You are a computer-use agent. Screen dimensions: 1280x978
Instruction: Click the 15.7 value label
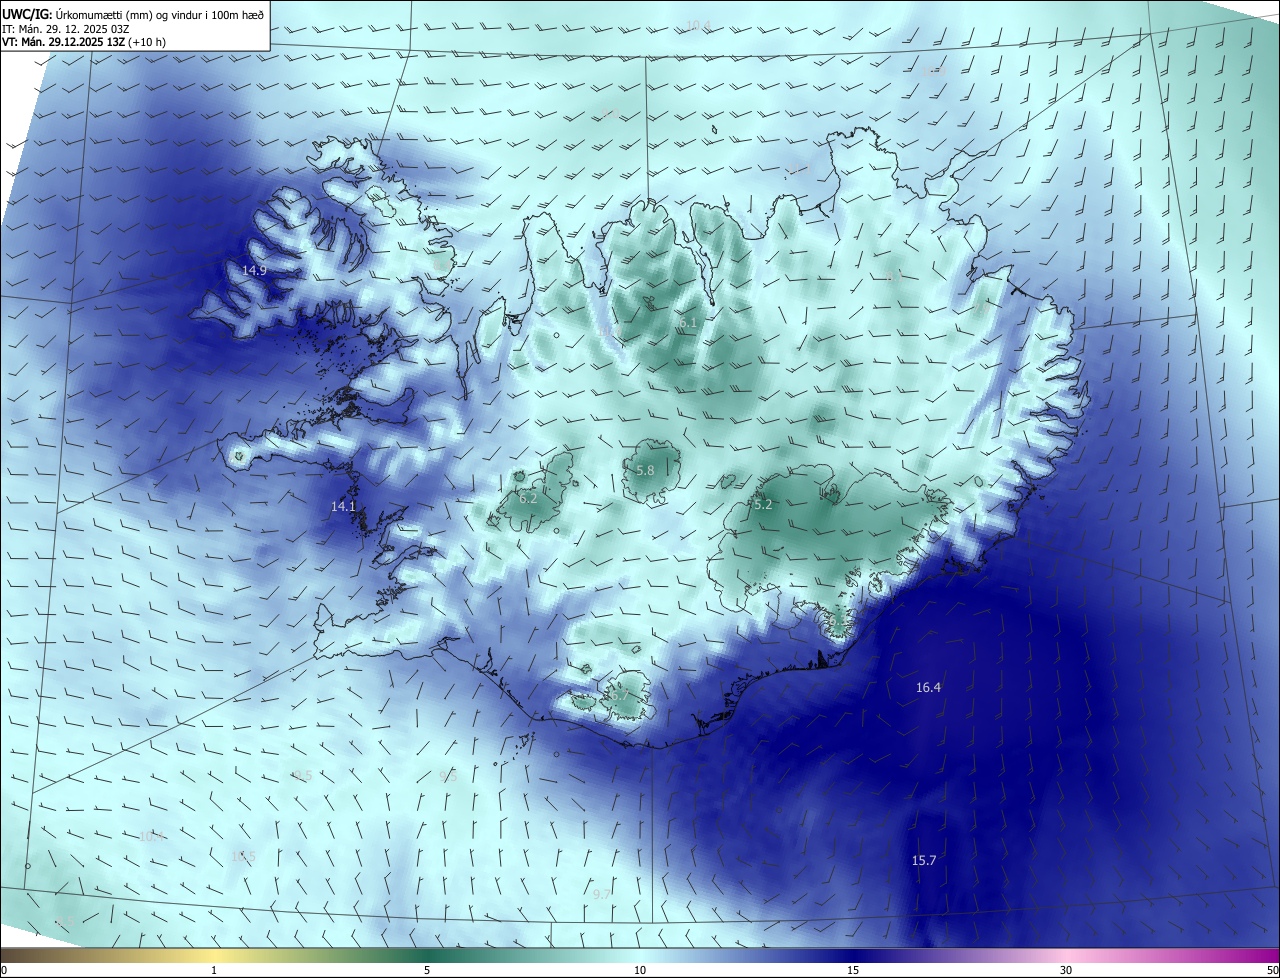click(924, 861)
